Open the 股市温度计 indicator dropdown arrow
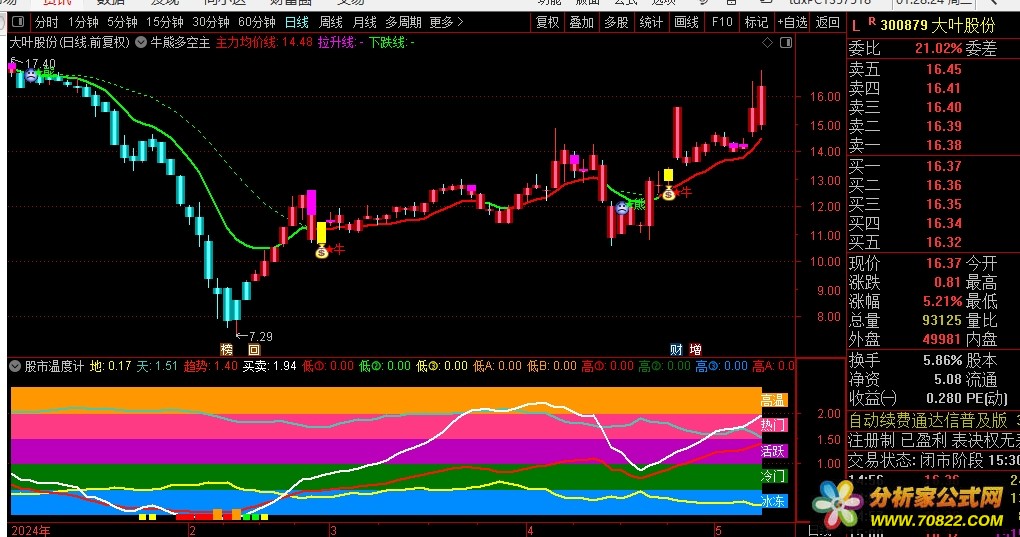 tap(15, 366)
